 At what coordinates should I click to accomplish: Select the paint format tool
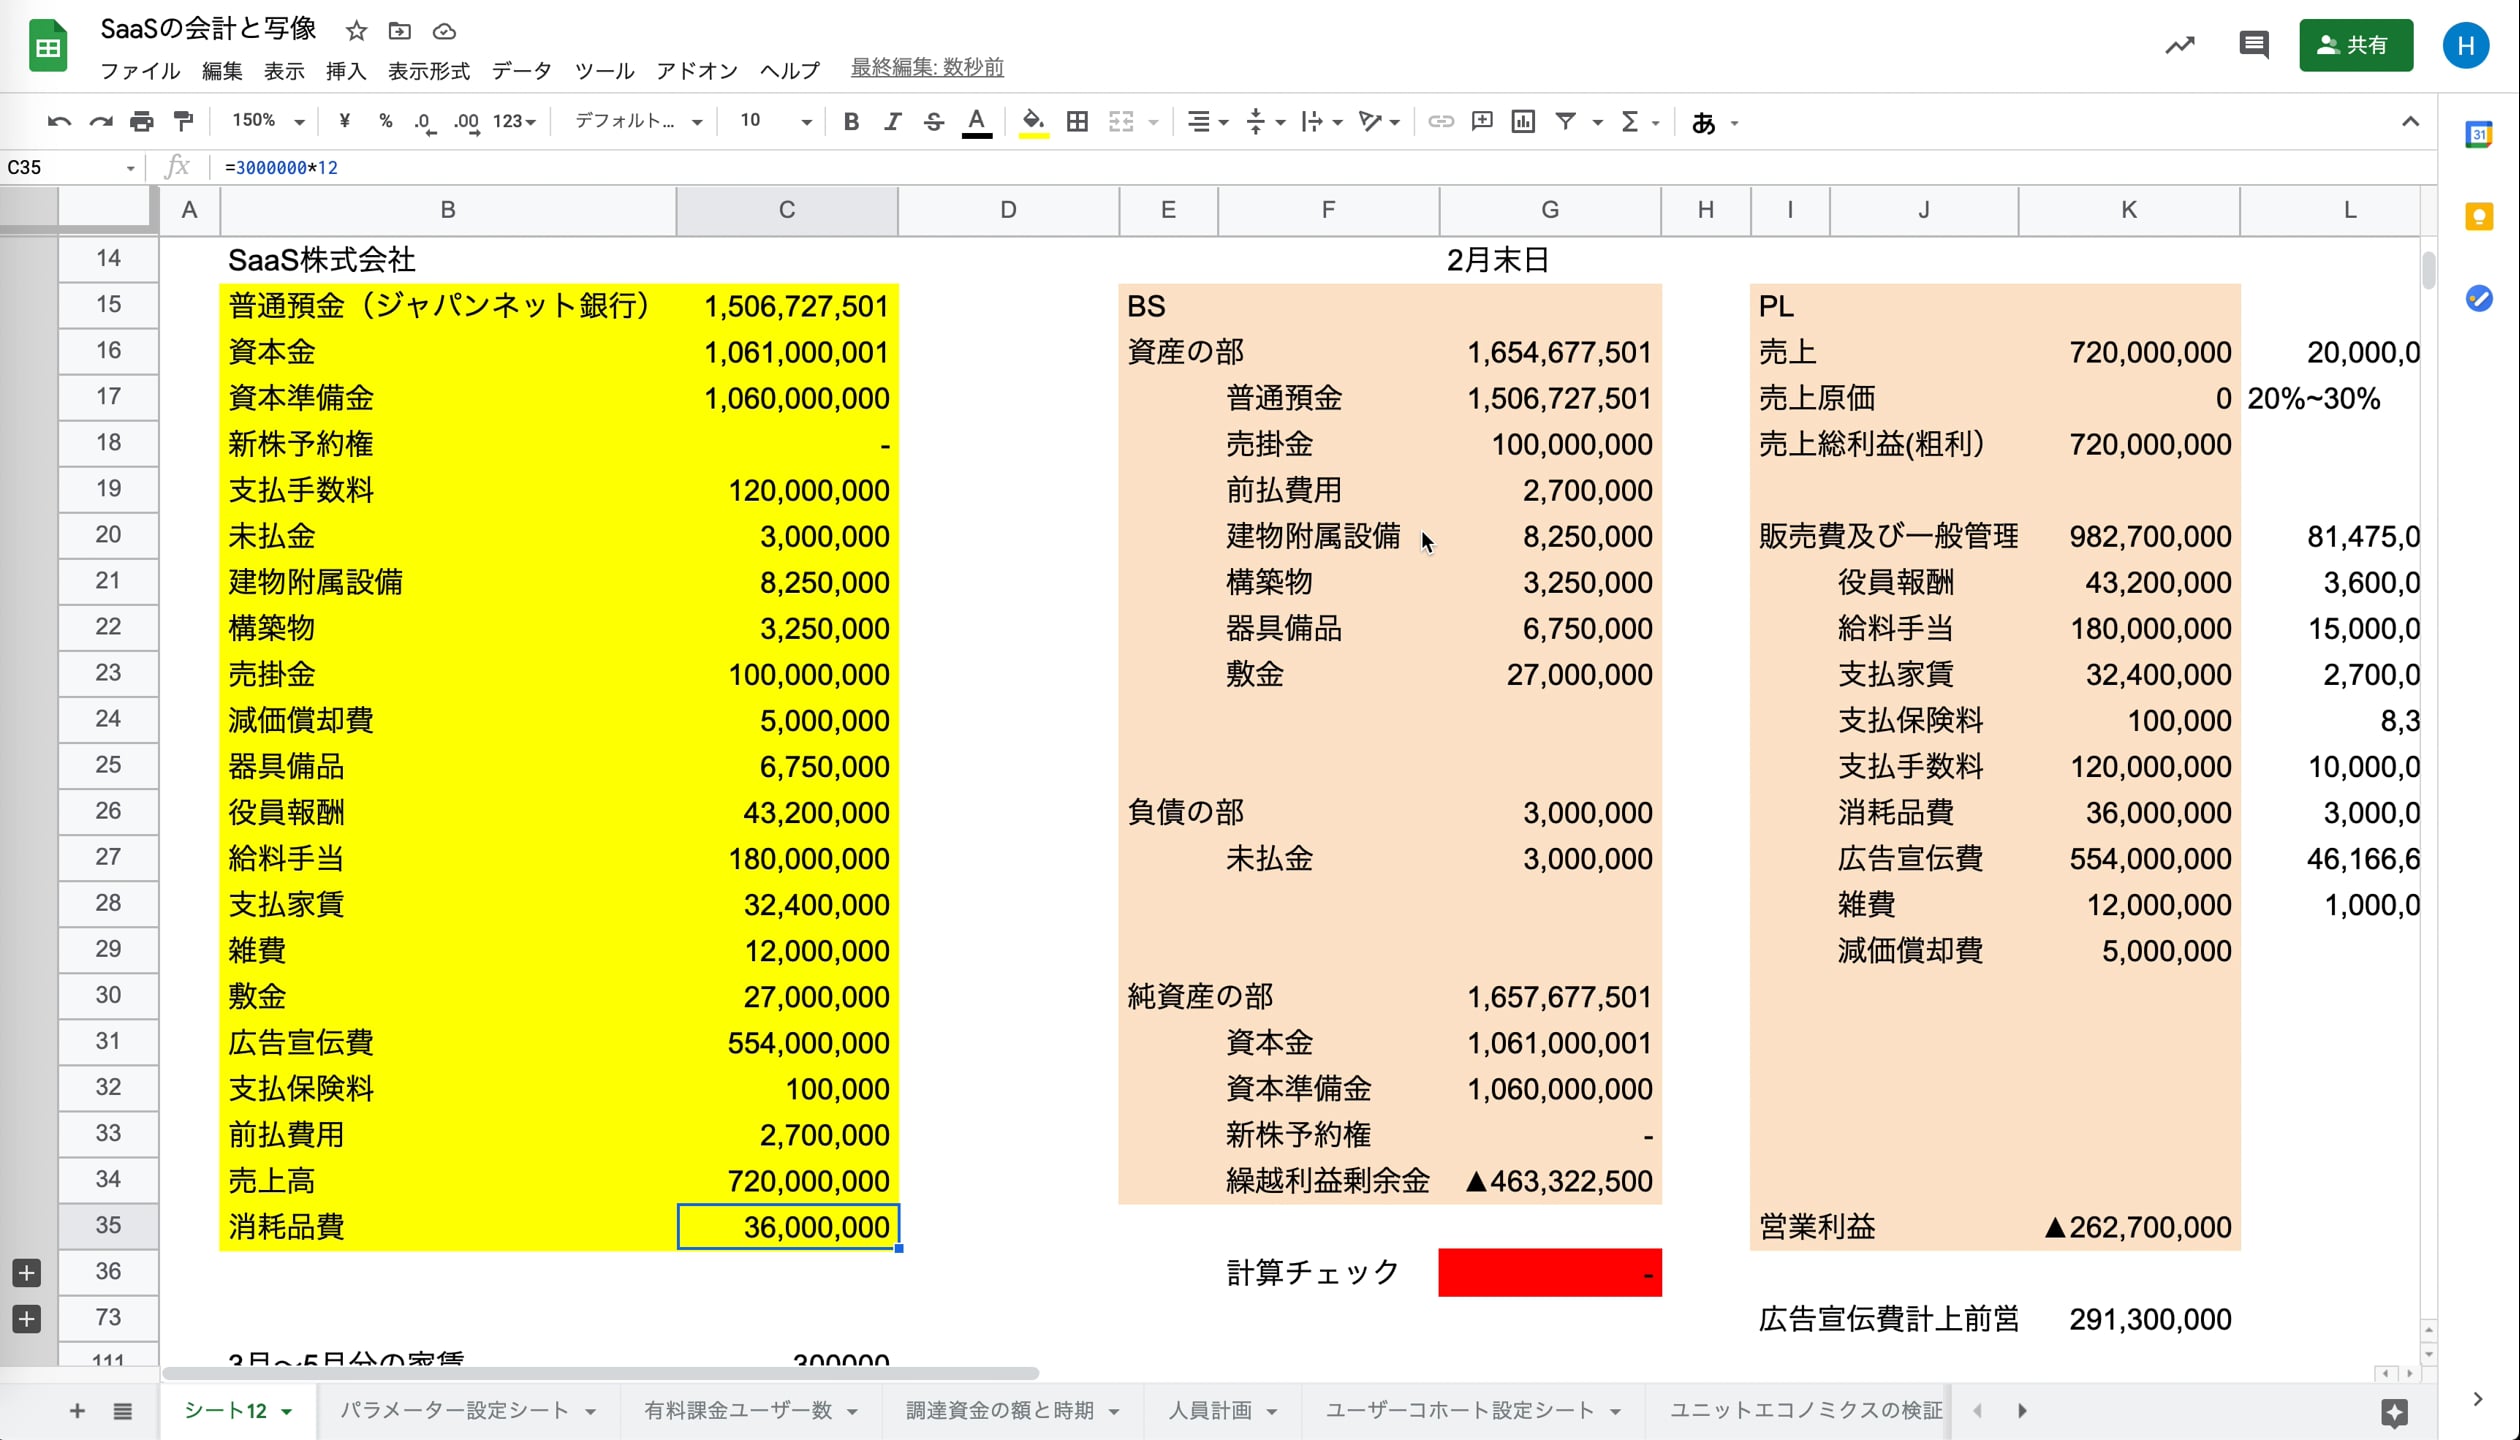click(x=183, y=121)
